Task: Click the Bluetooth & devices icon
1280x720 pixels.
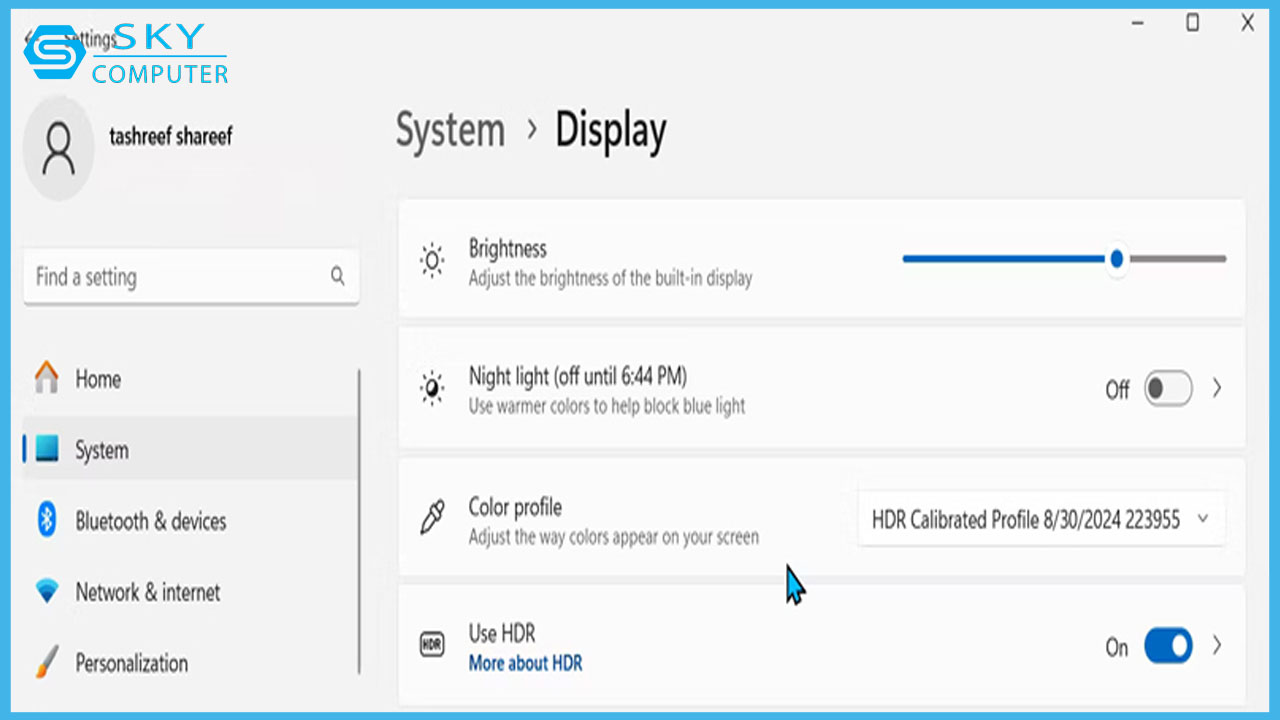Action: (x=47, y=520)
